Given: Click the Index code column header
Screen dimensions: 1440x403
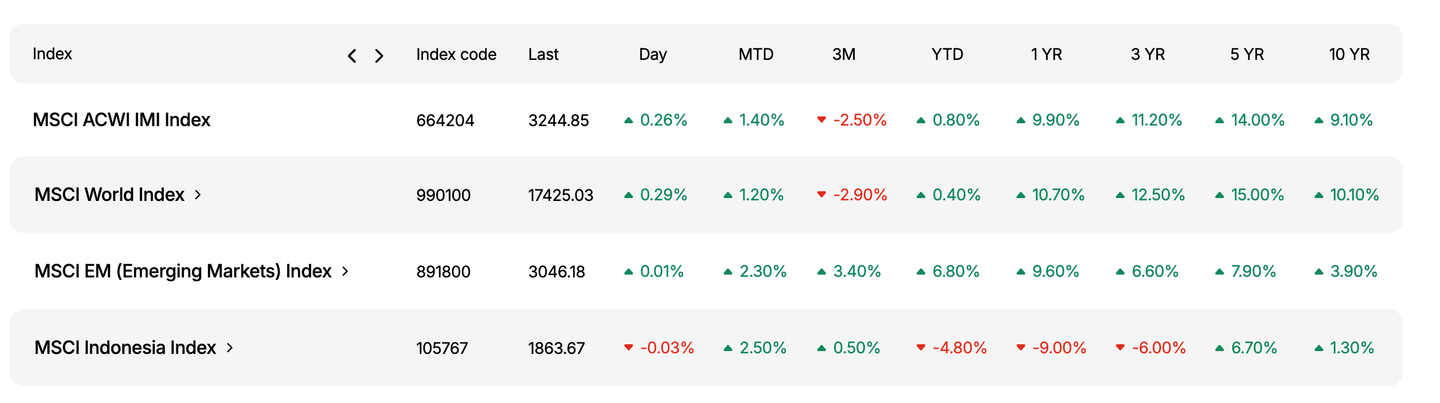Looking at the screenshot, I should [456, 55].
